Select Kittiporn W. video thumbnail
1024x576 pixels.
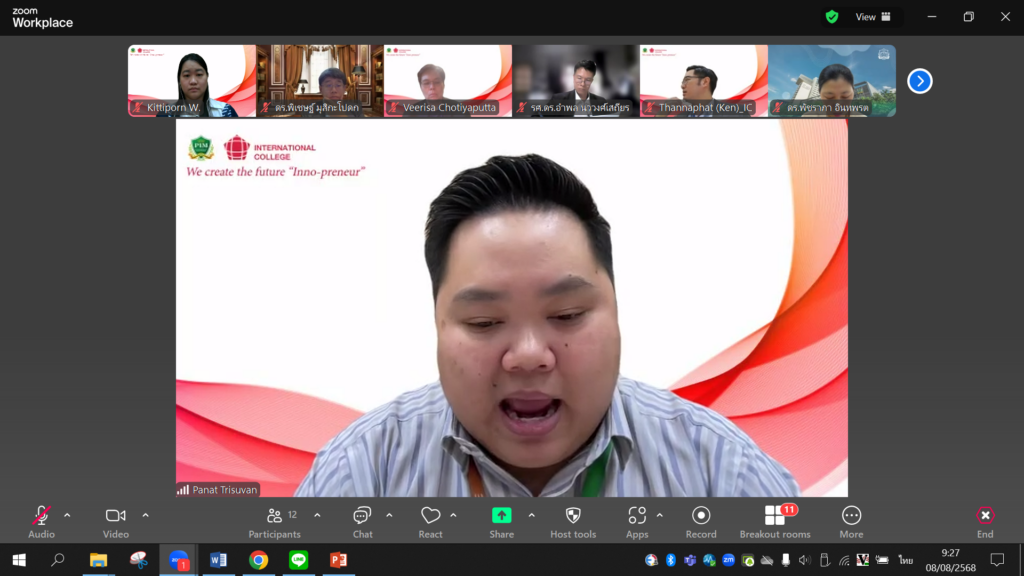pos(192,81)
